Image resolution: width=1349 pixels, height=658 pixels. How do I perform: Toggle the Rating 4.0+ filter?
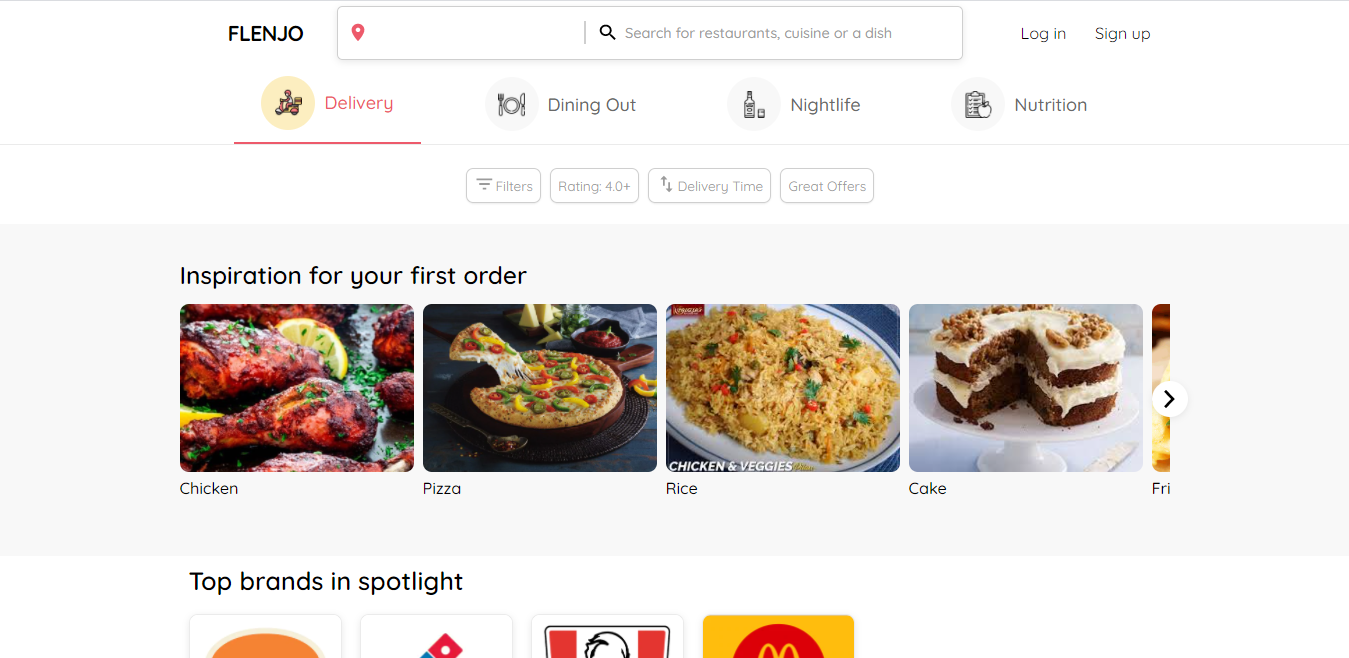point(594,186)
